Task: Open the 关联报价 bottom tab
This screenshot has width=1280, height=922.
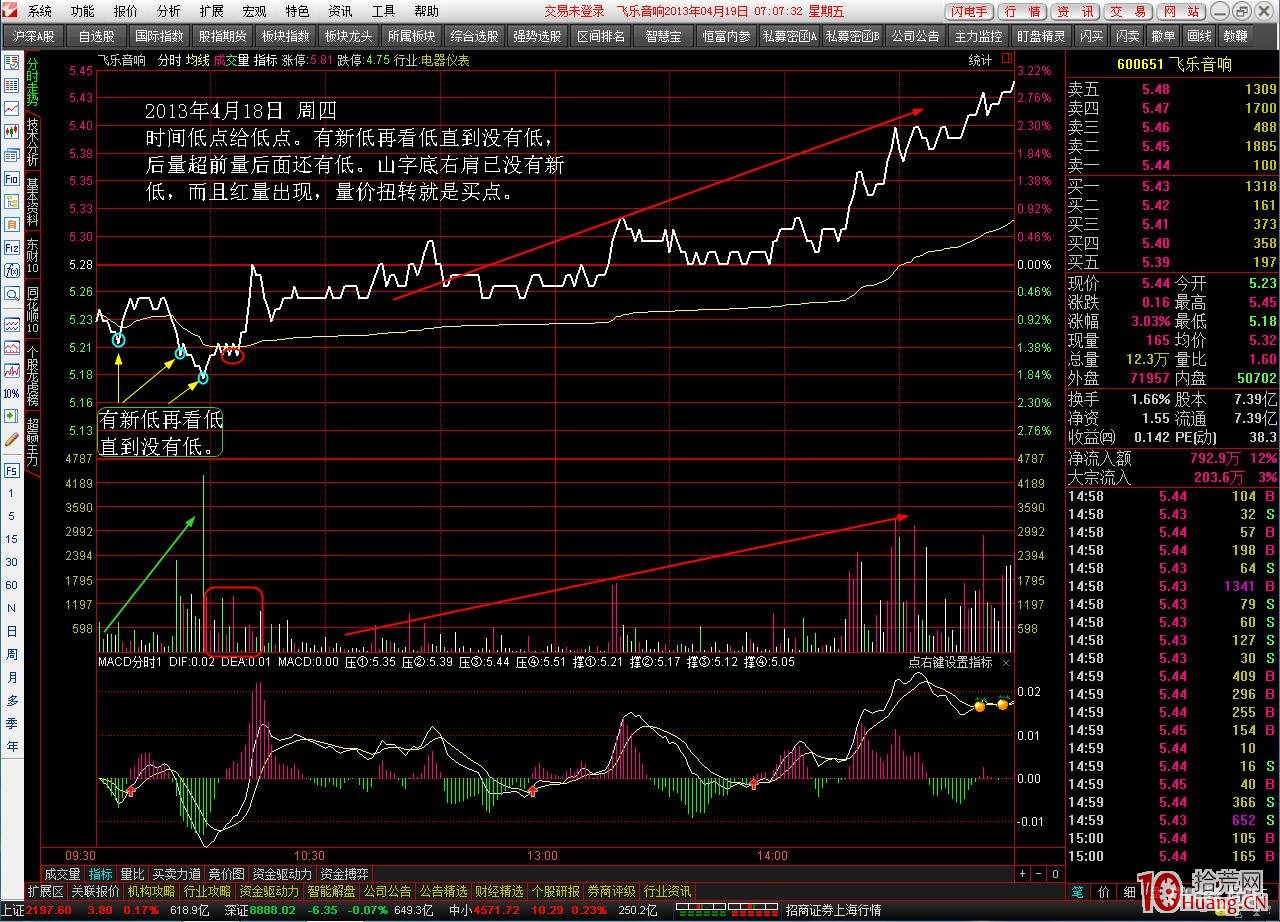Action: [x=96, y=891]
